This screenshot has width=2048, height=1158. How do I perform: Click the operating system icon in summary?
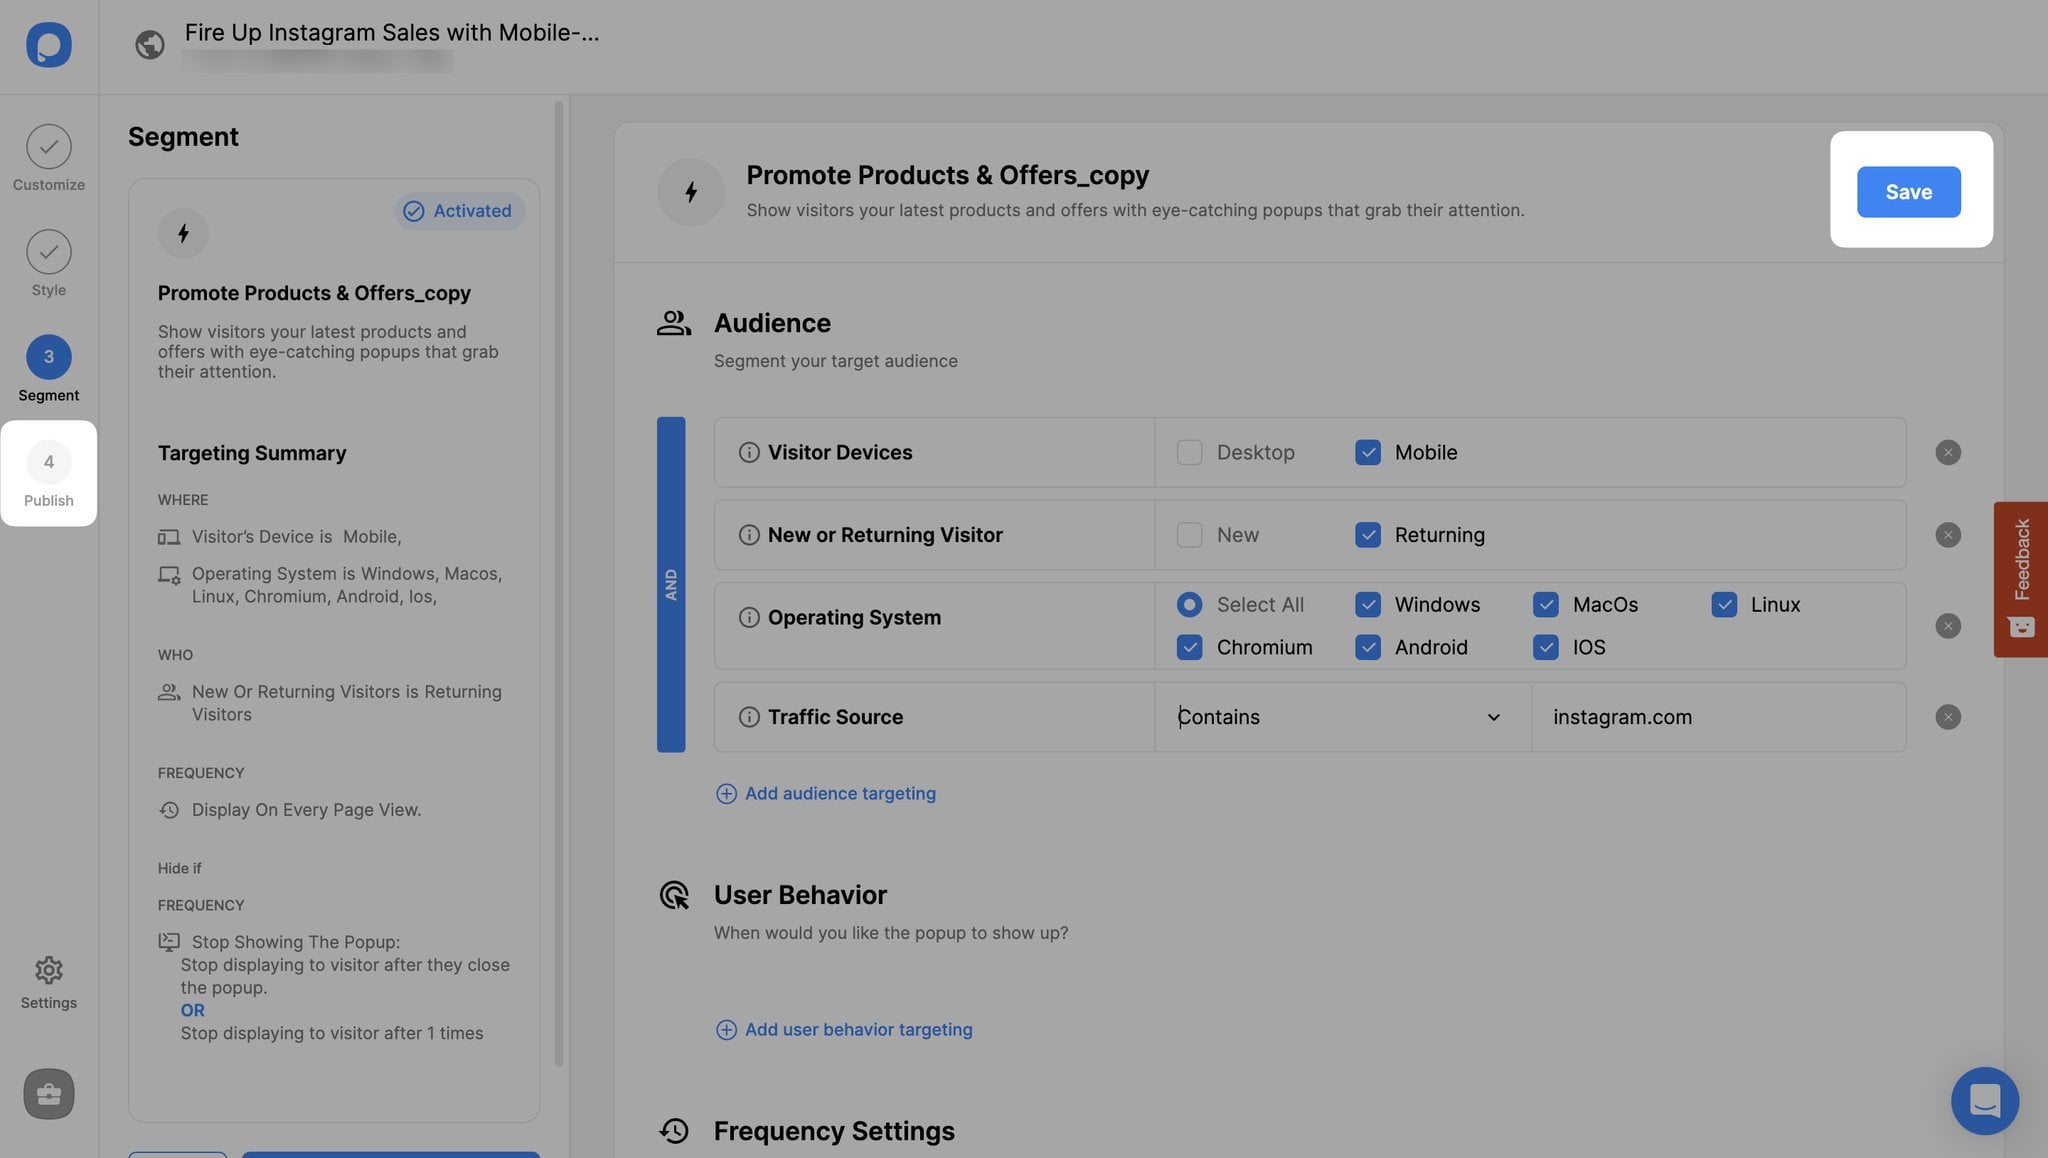pos(169,575)
